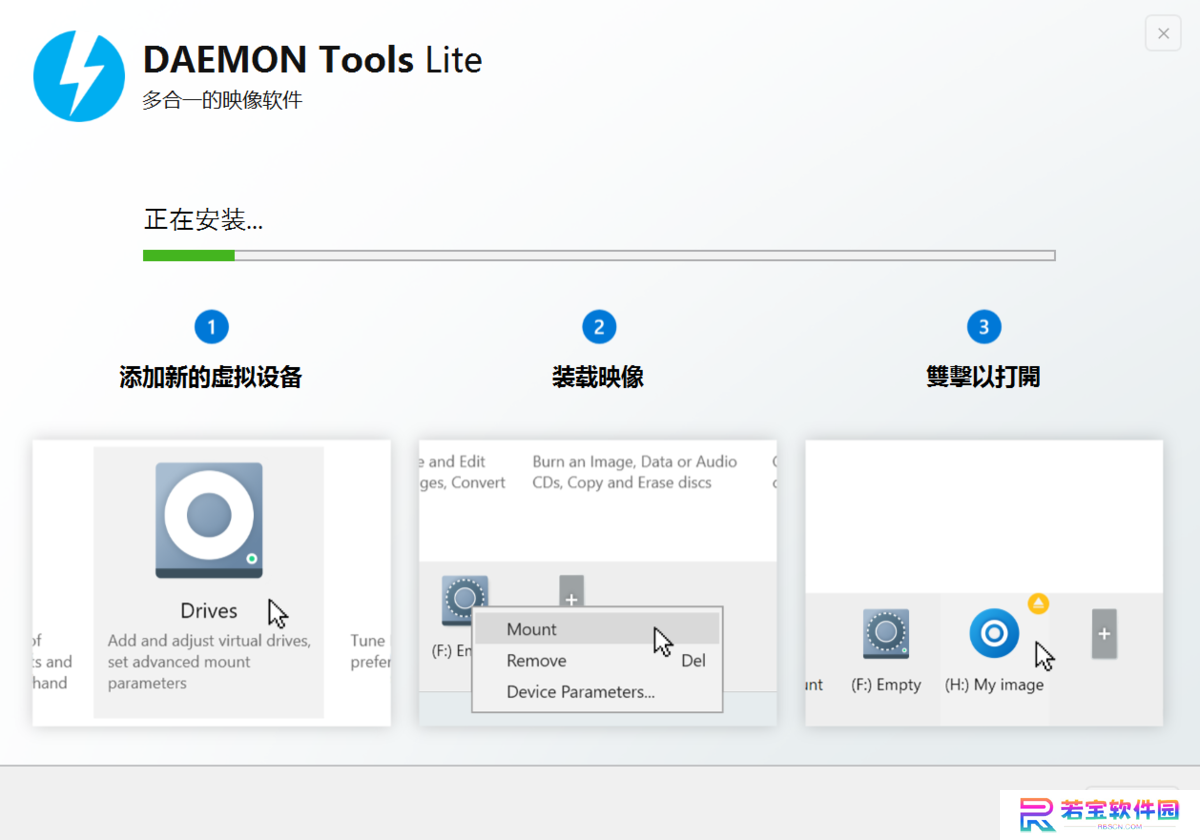This screenshot has width=1200, height=840.
Task: Click the step 1 virtual device thumbnail
Action: click(211, 583)
